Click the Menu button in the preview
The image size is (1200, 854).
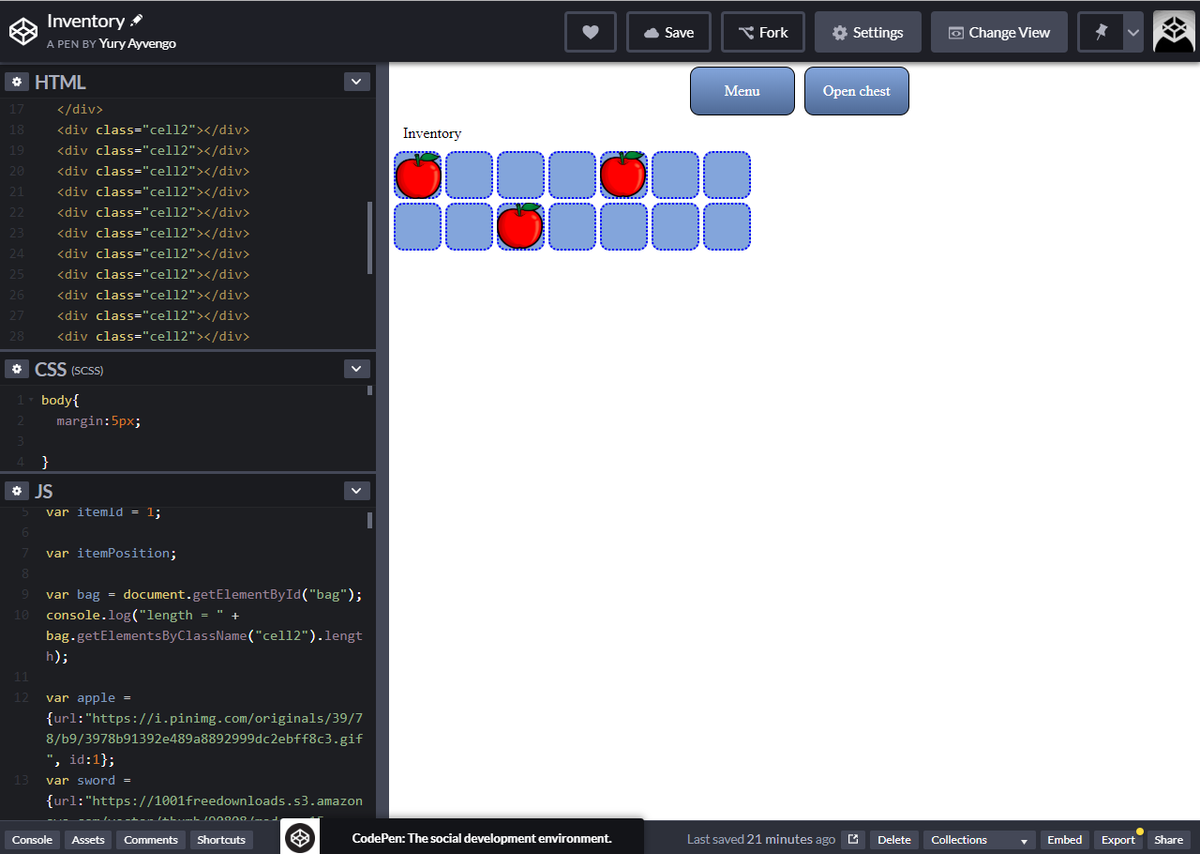click(x=742, y=91)
